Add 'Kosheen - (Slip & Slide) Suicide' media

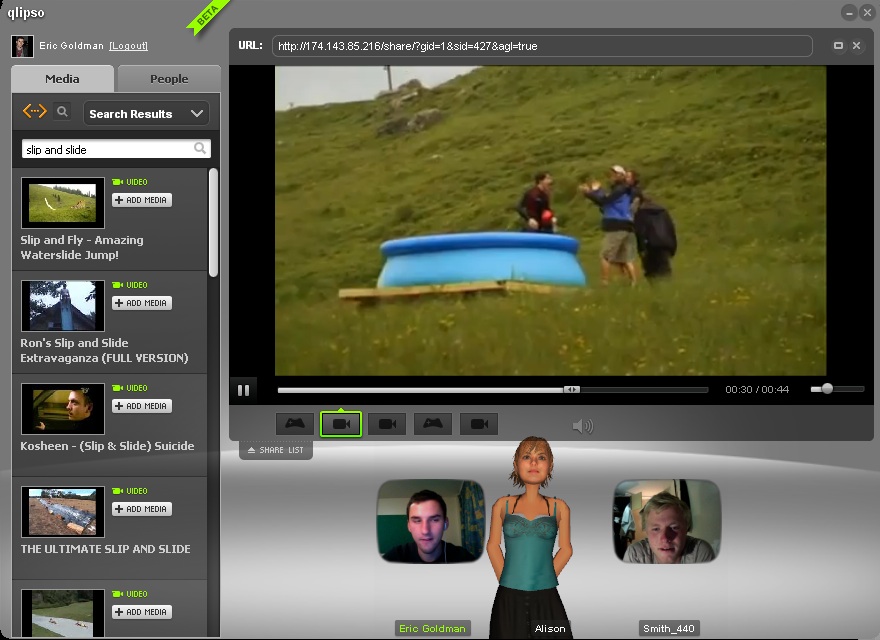point(142,406)
